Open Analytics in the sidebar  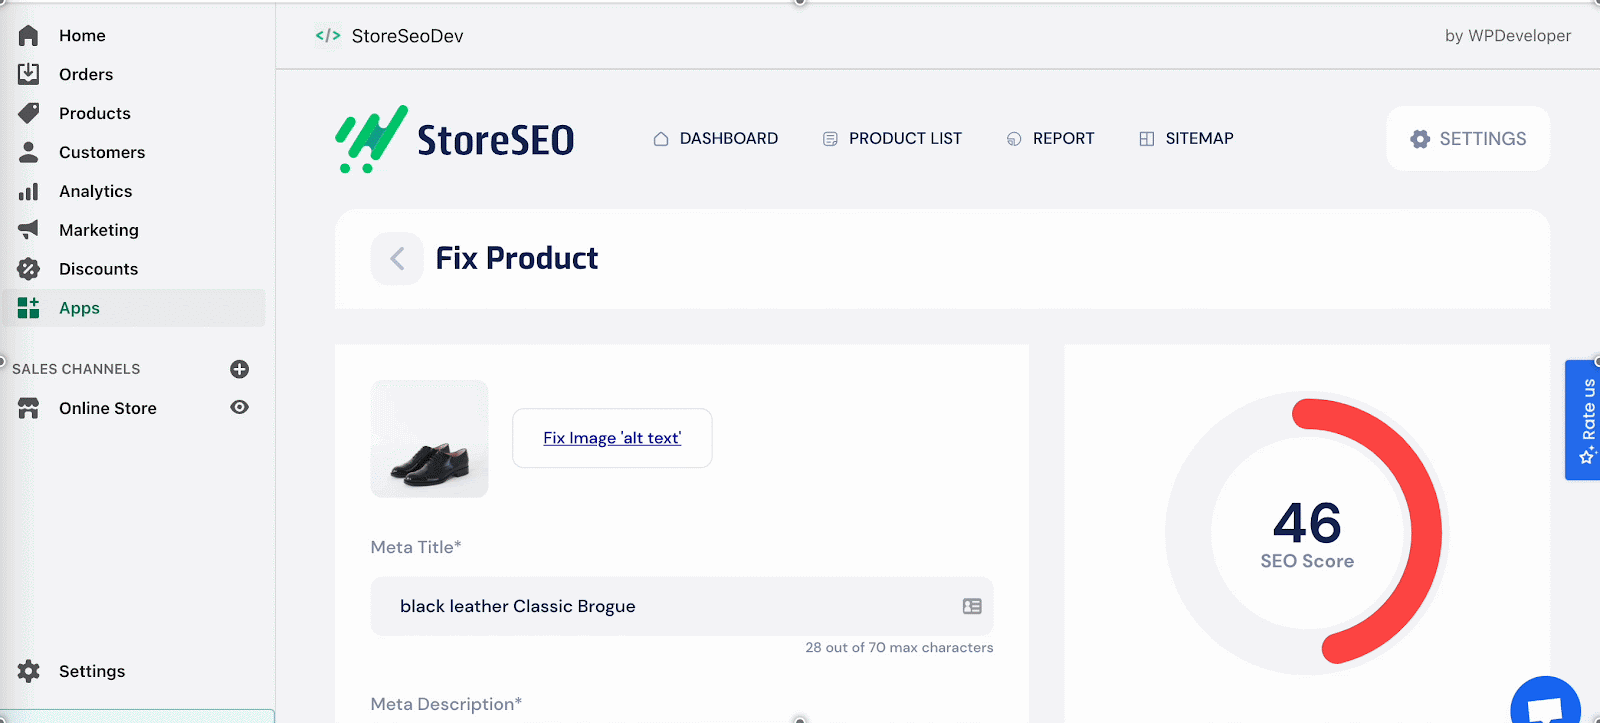click(x=95, y=191)
